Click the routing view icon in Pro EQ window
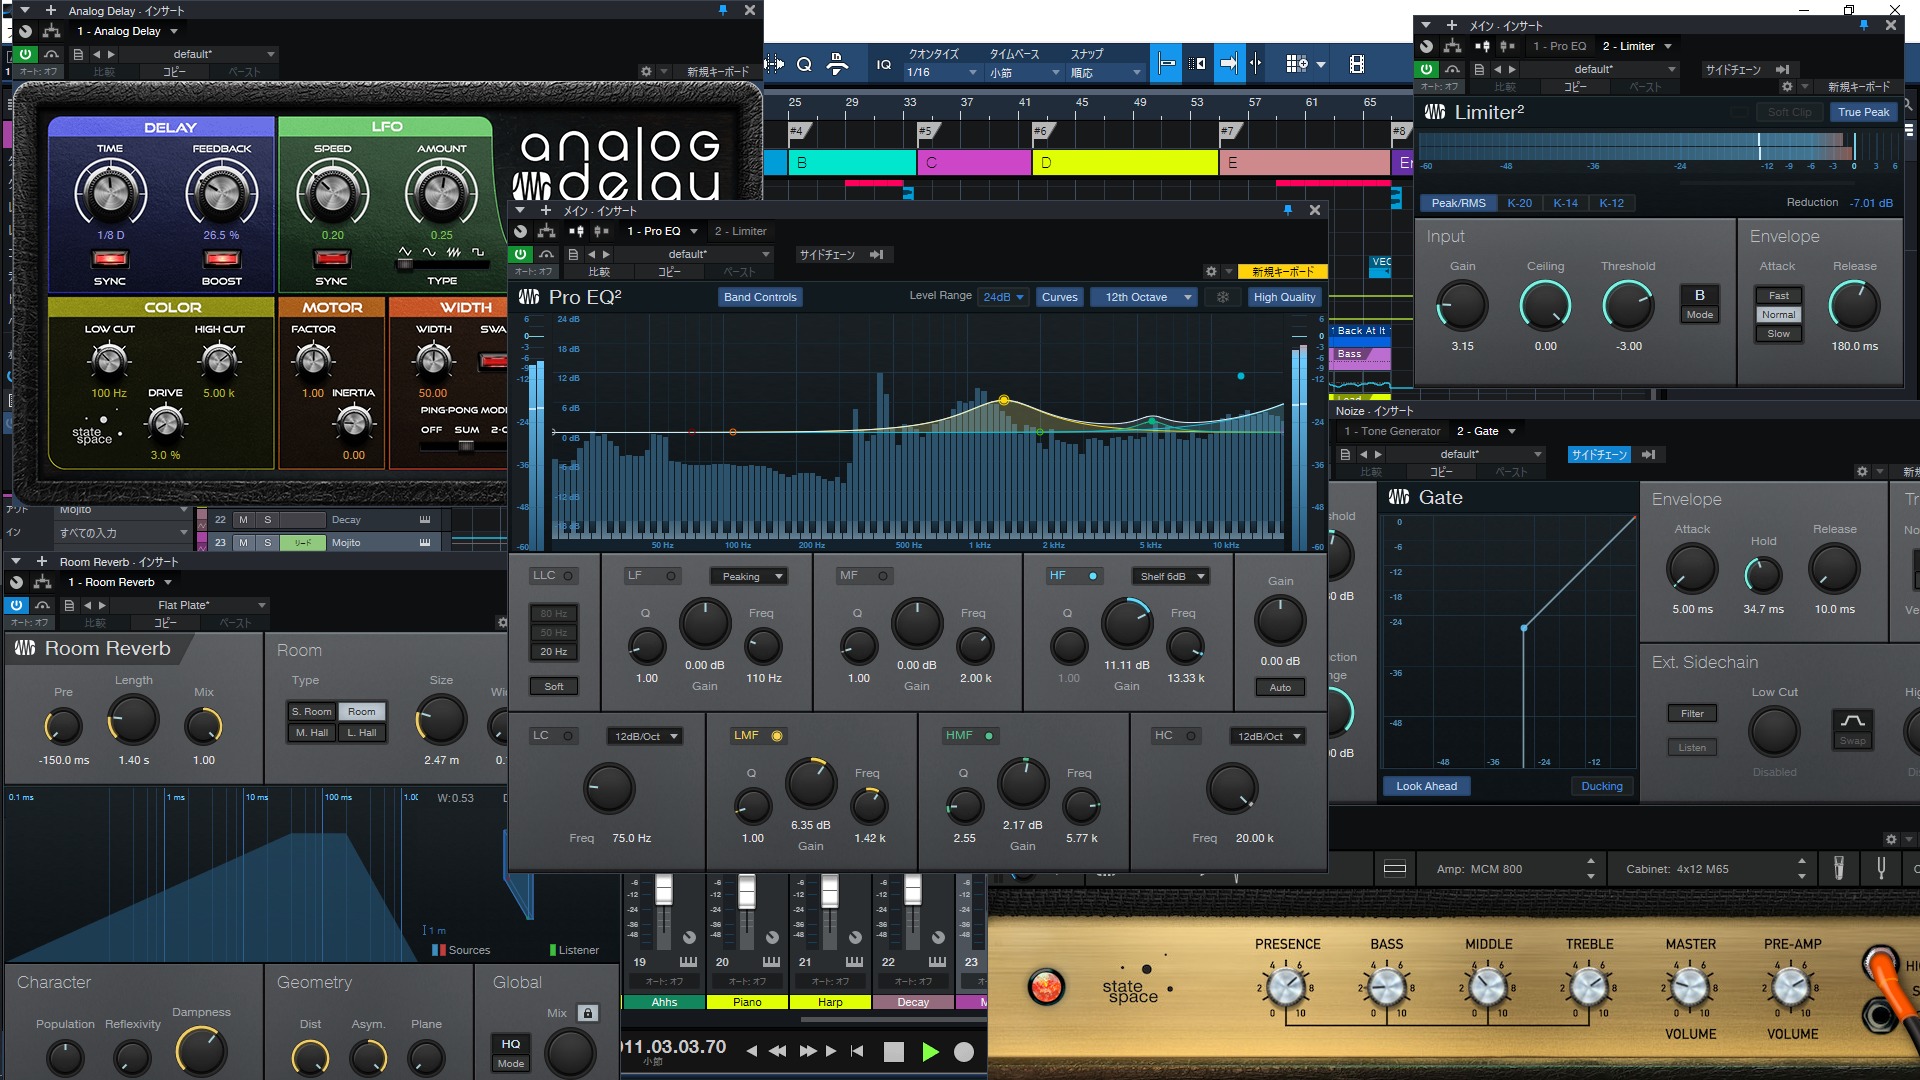 [x=546, y=231]
